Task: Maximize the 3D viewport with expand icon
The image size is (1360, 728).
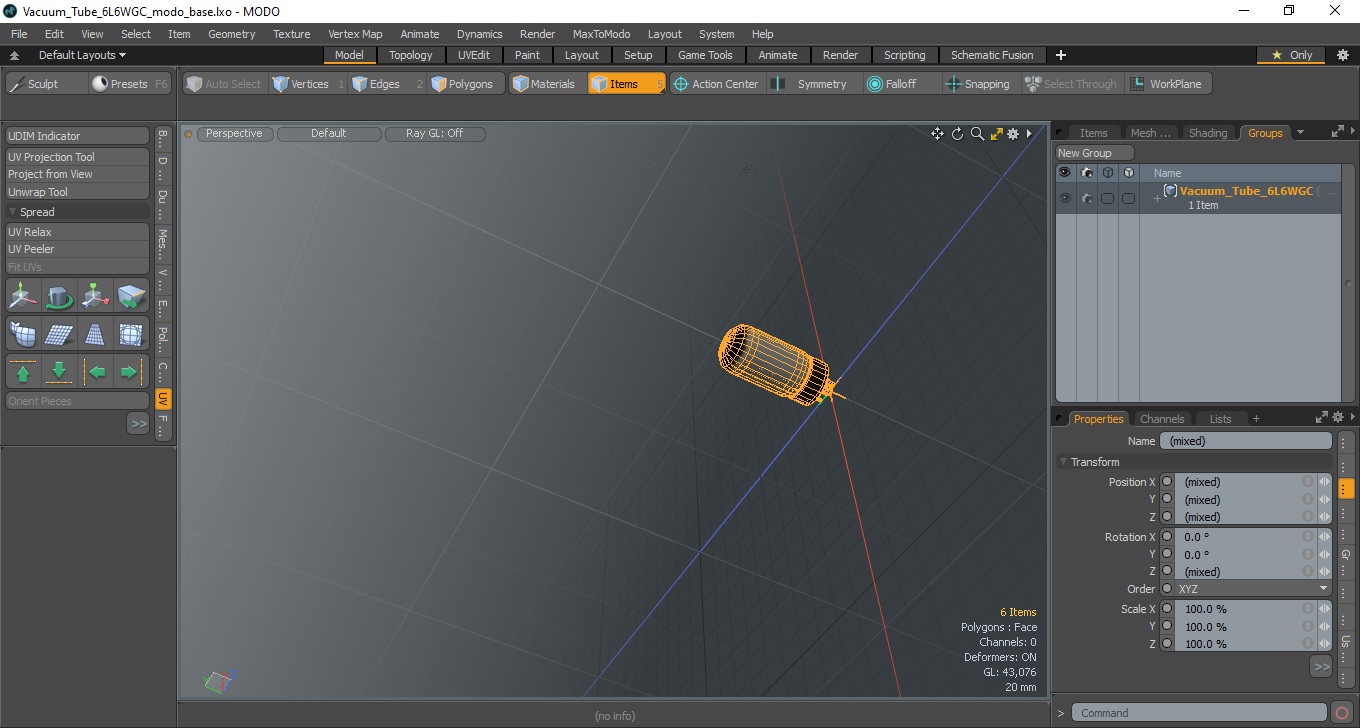Action: [x=996, y=134]
